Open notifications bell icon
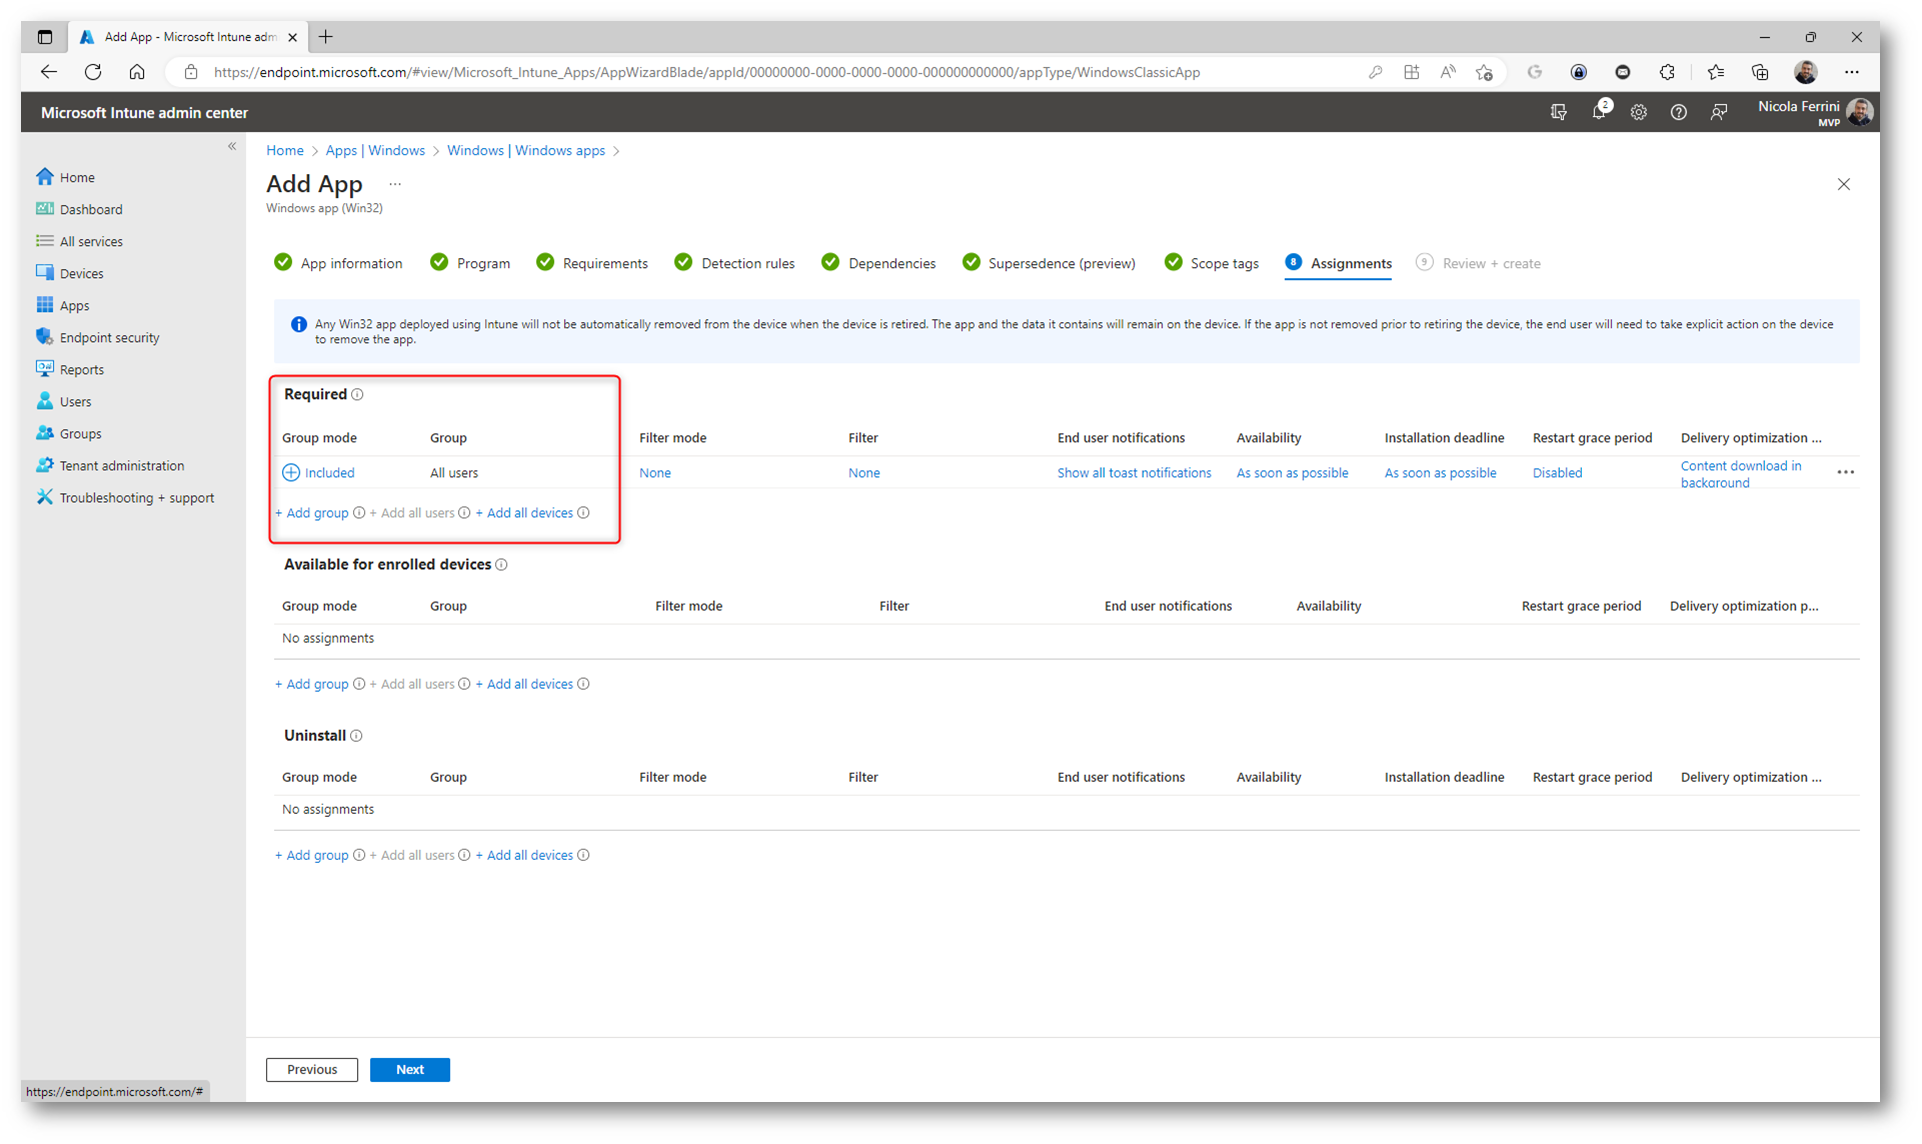The width and height of the screenshot is (1922, 1144). tap(1598, 113)
